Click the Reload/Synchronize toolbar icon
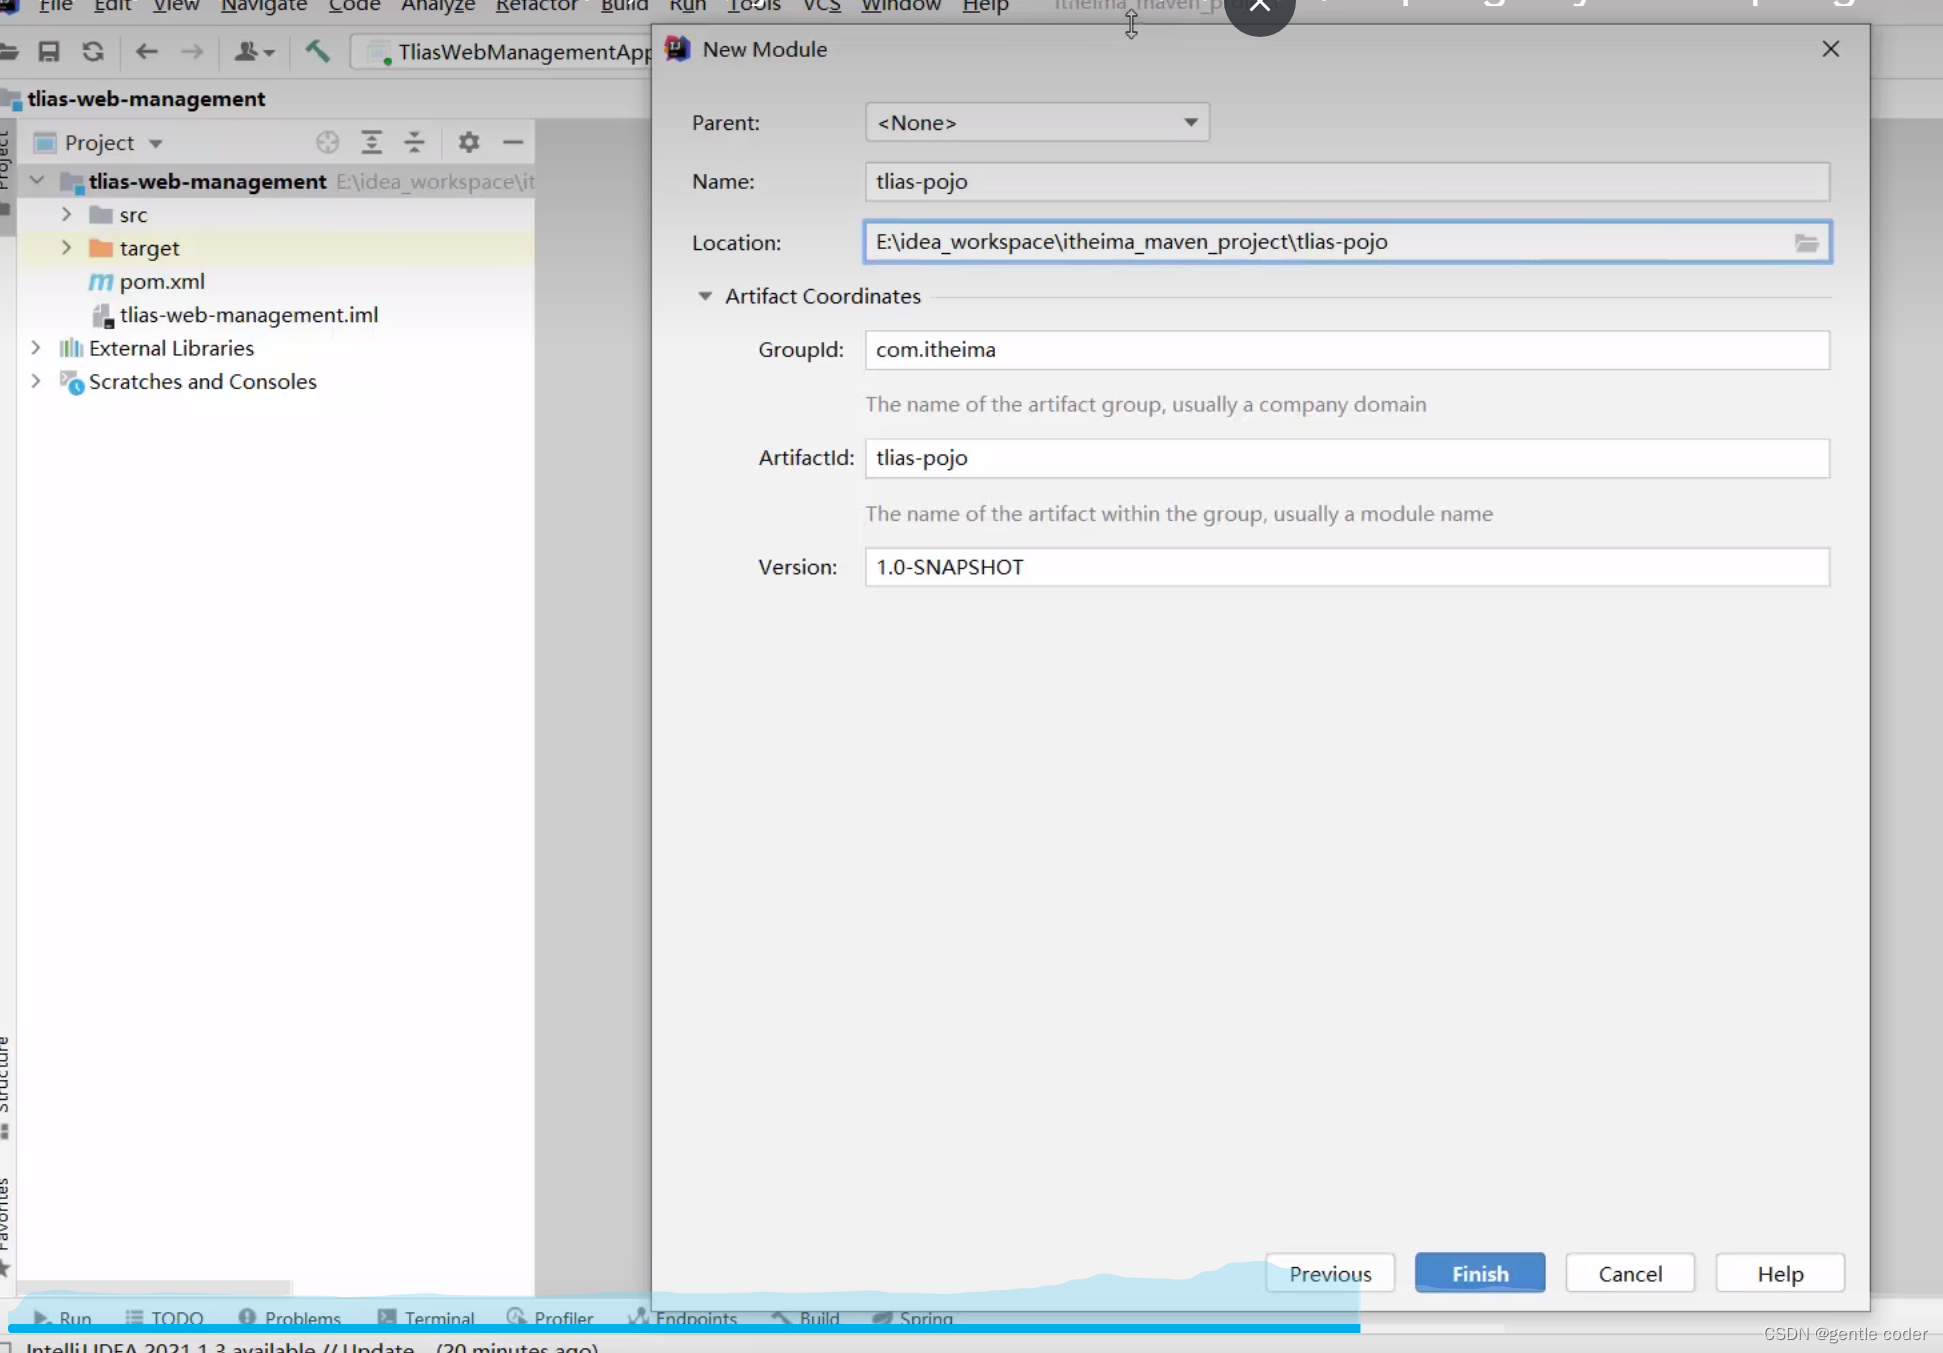The image size is (1943, 1353). pyautogui.click(x=93, y=51)
